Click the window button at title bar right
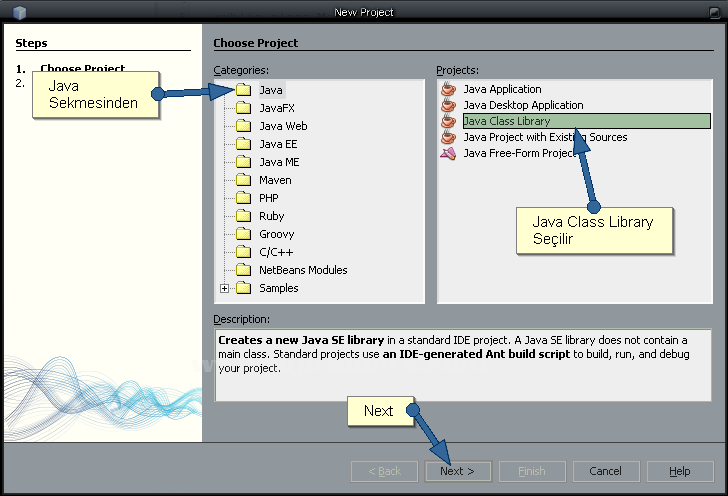The width and height of the screenshot is (728, 496). 715,13
